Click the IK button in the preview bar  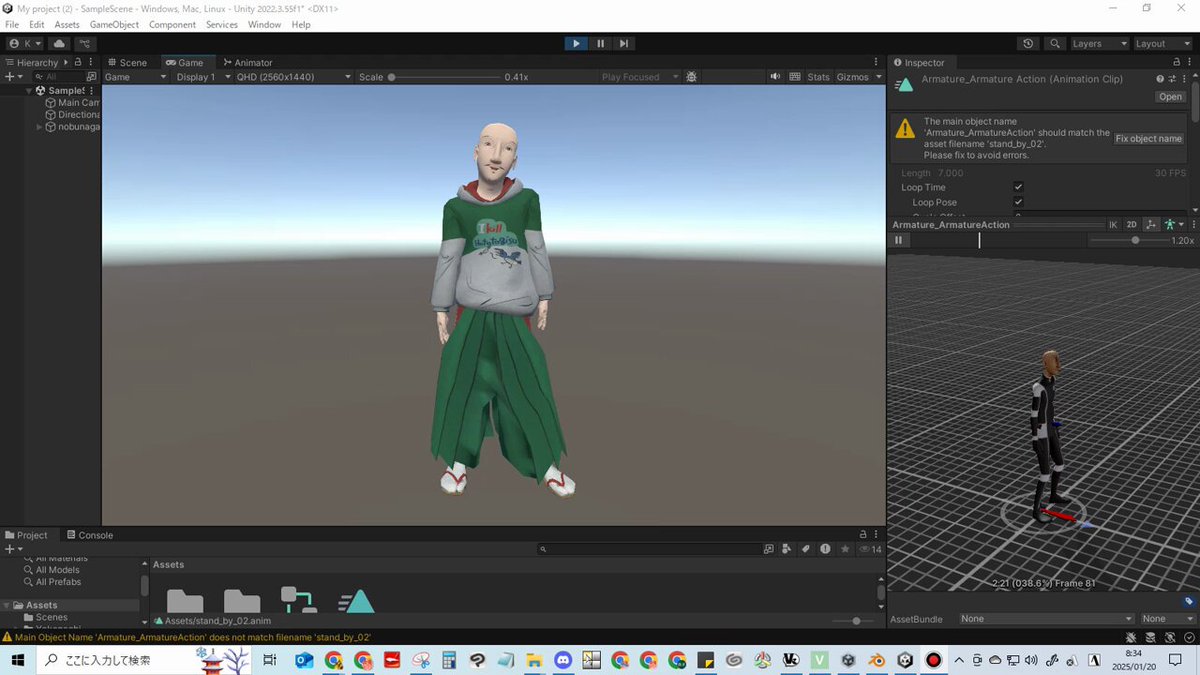pyautogui.click(x=1113, y=224)
